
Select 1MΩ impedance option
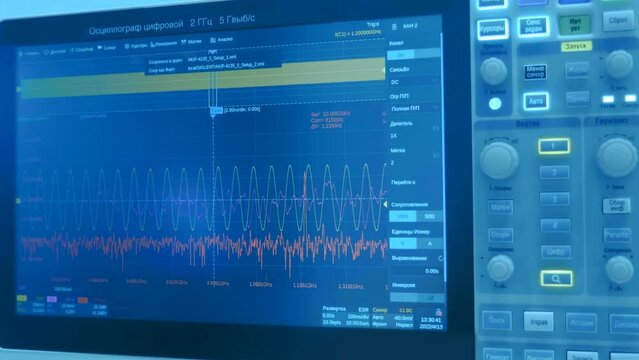[403, 216]
